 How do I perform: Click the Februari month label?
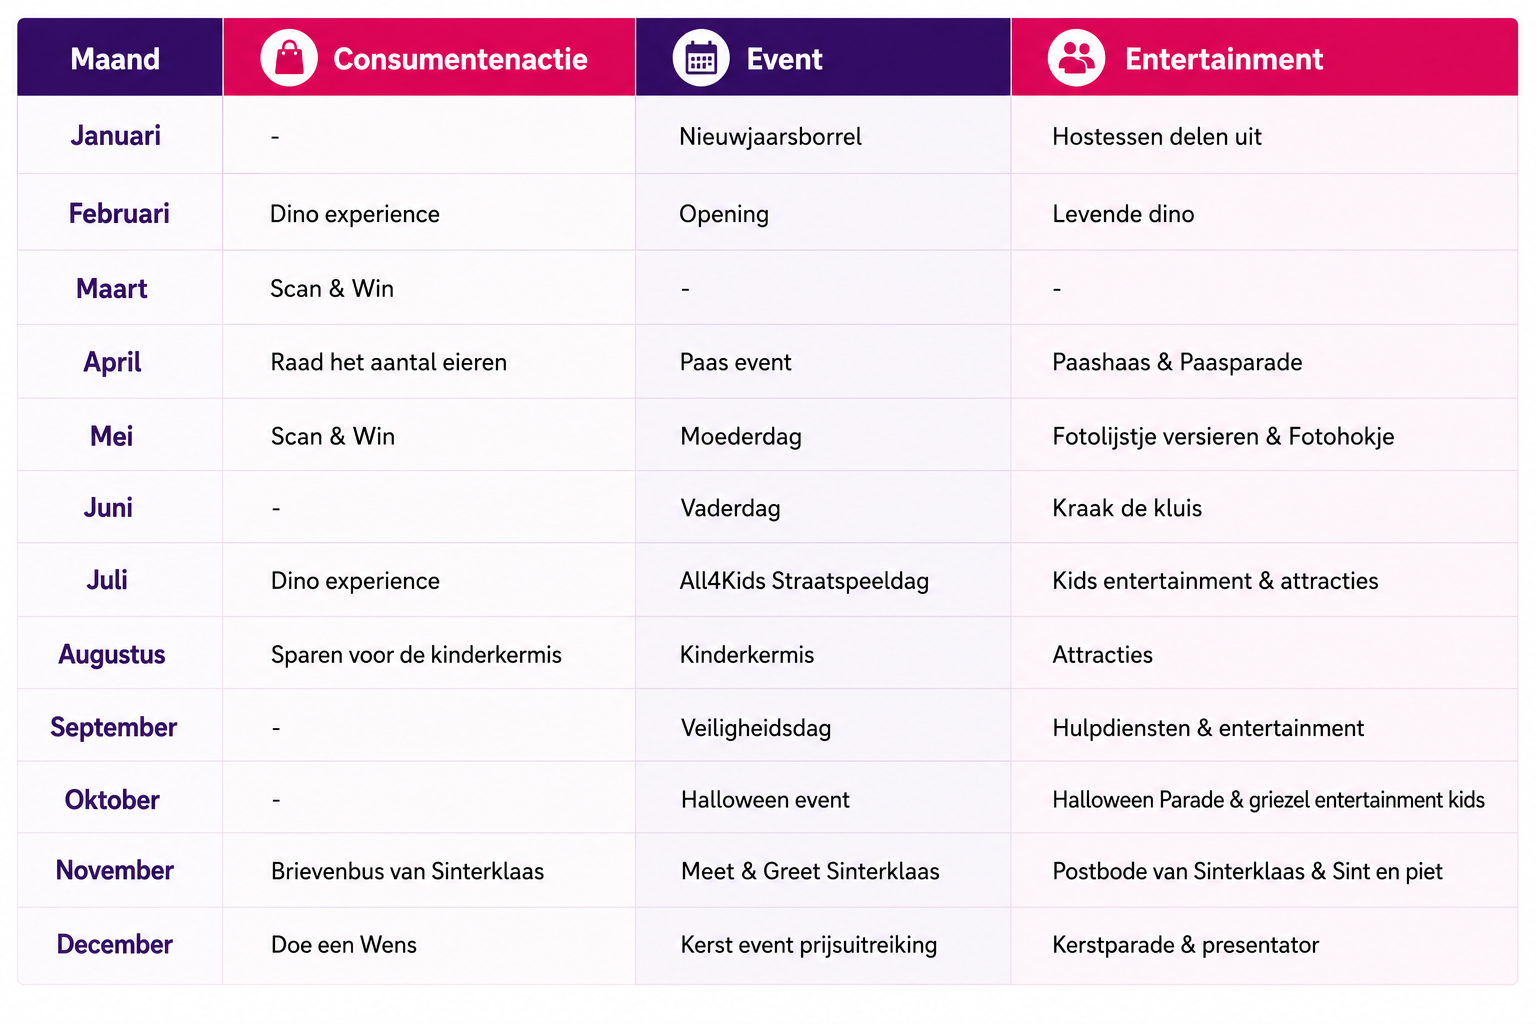(119, 213)
